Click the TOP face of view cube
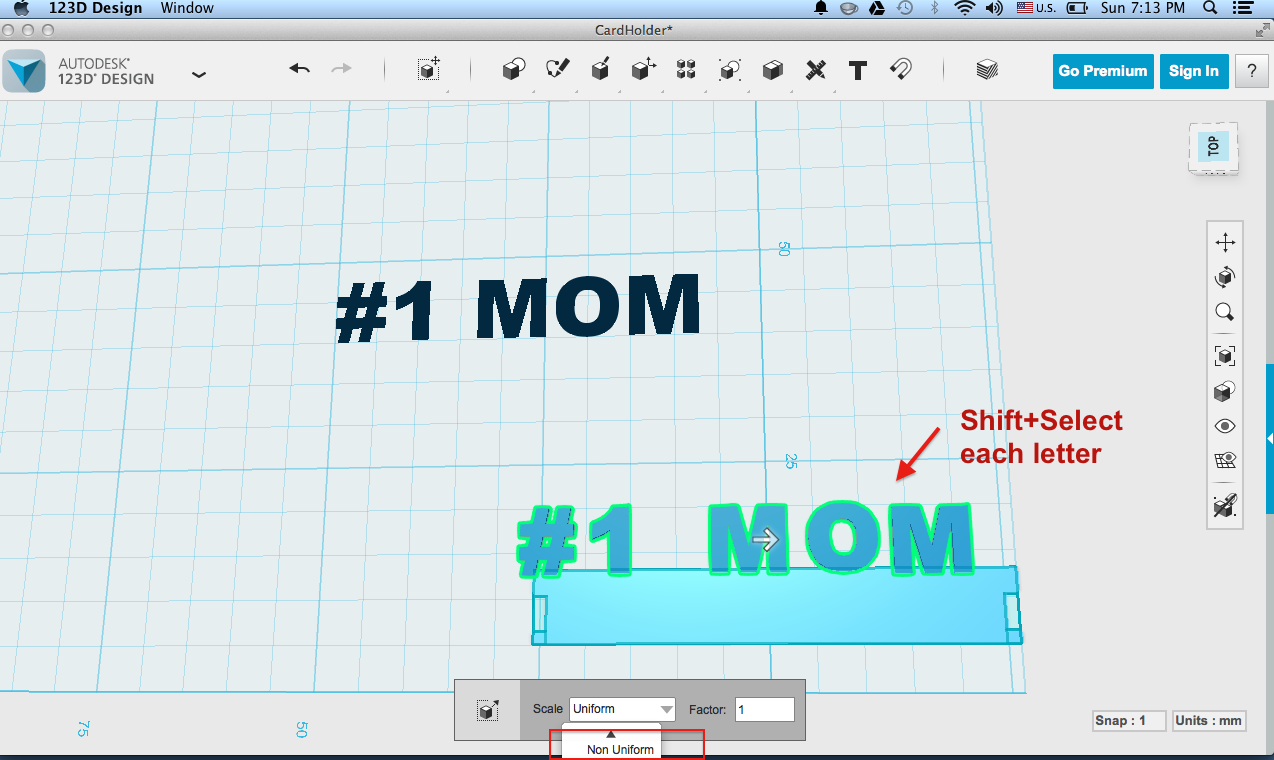Screen dimensions: 1274x760 click(1213, 147)
